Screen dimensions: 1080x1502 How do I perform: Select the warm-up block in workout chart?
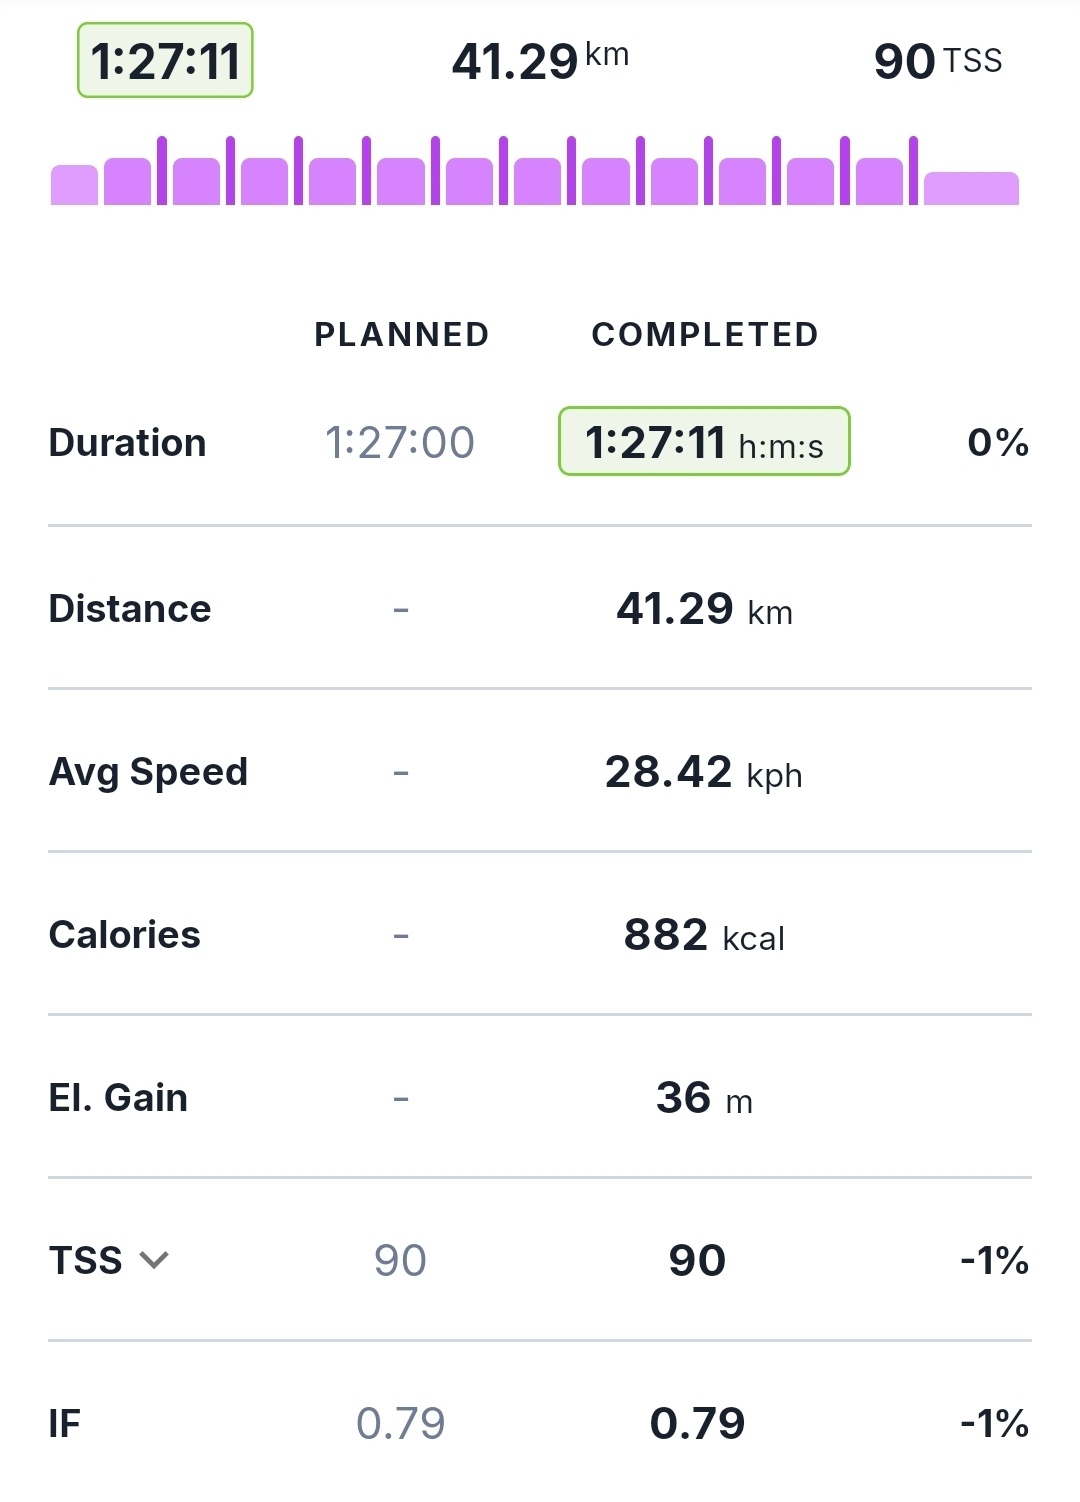point(74,186)
